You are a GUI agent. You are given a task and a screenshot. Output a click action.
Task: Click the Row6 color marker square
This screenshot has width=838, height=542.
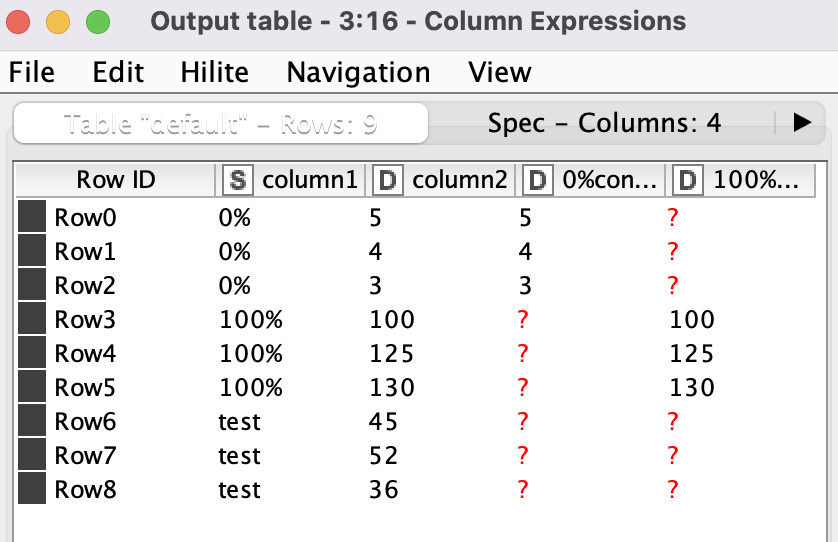click(x=32, y=422)
